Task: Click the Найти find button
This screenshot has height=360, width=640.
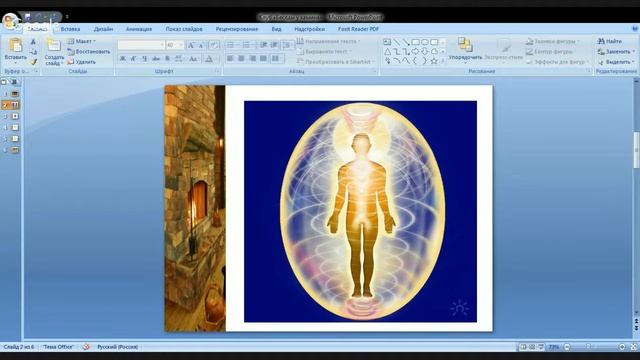Action: click(x=609, y=41)
